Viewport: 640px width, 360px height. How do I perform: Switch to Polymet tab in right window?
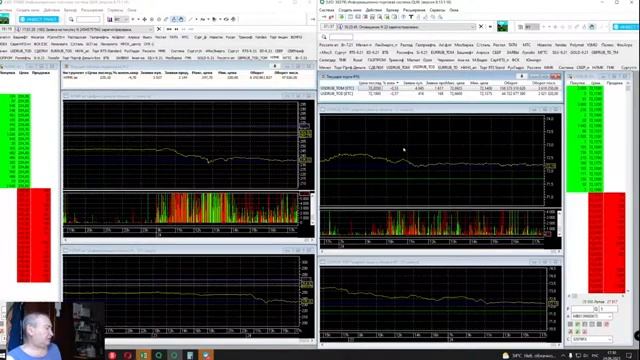(x=577, y=45)
